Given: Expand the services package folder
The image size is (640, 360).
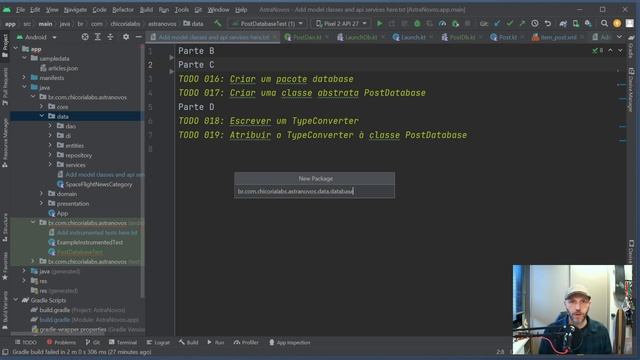Looking at the screenshot, I should 51,165.
